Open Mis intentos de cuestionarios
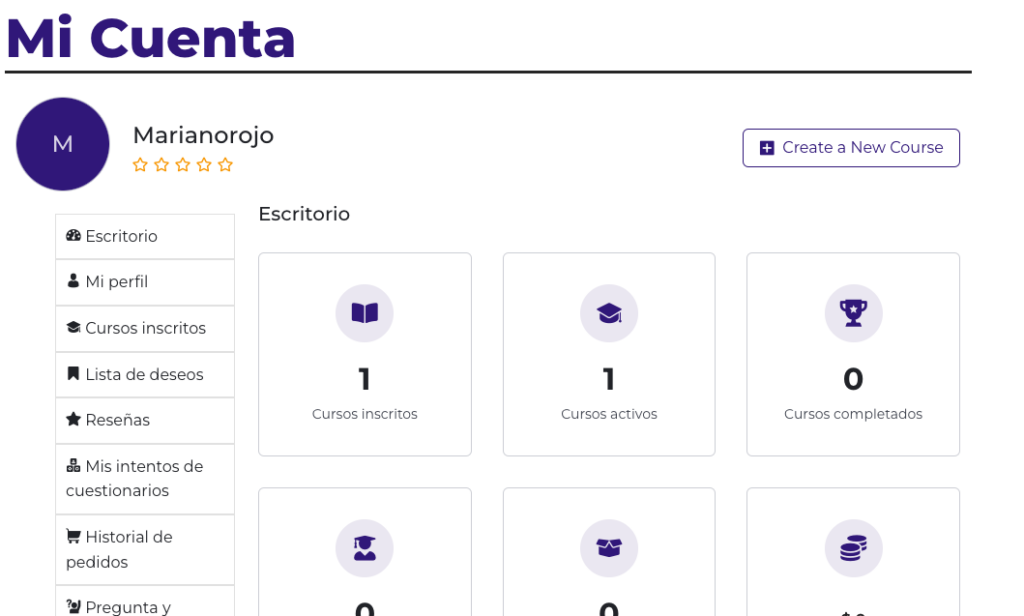 tap(145, 479)
